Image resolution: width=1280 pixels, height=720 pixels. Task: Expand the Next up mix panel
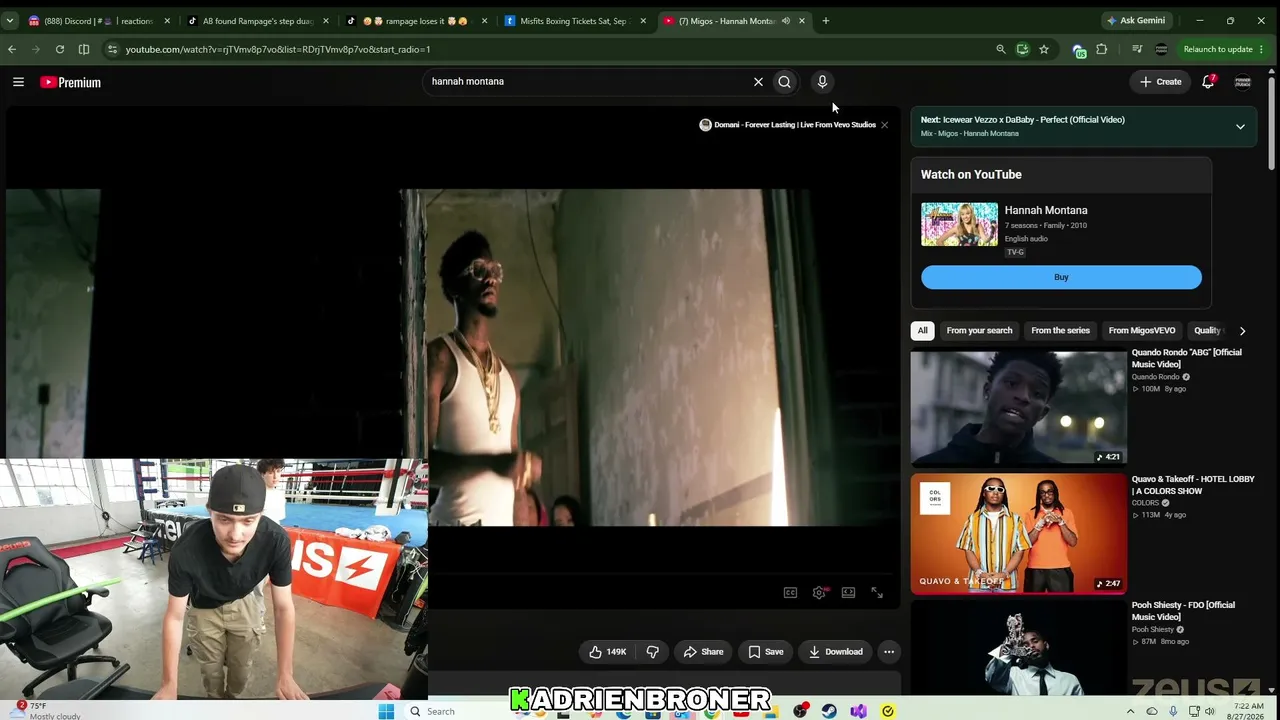point(1240,127)
